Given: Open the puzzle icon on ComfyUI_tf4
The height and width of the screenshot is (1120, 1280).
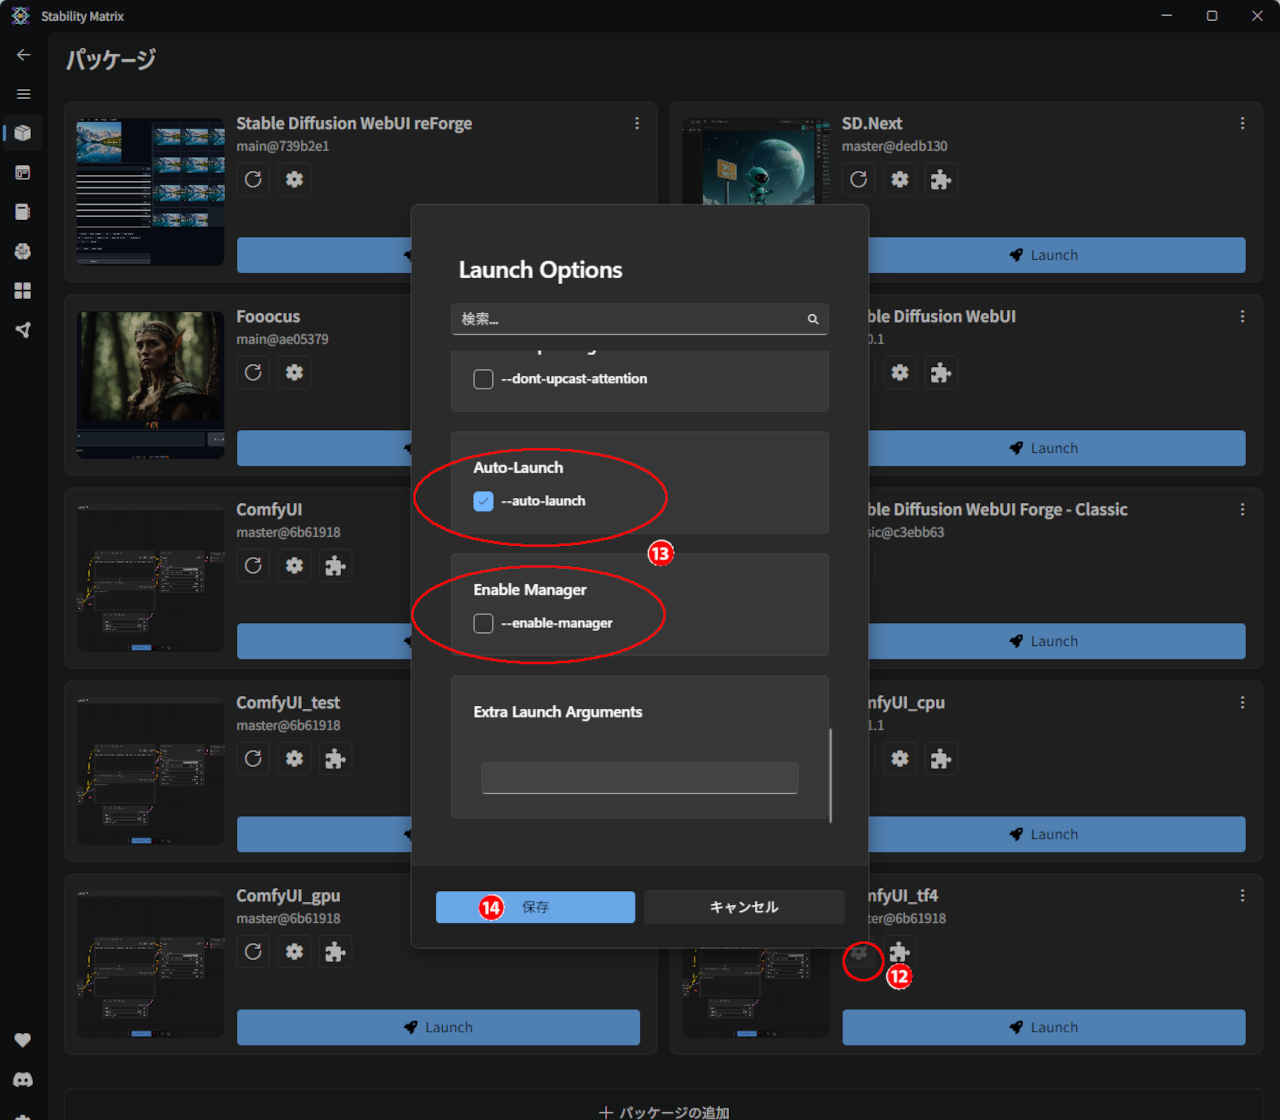Looking at the screenshot, I should [x=900, y=951].
